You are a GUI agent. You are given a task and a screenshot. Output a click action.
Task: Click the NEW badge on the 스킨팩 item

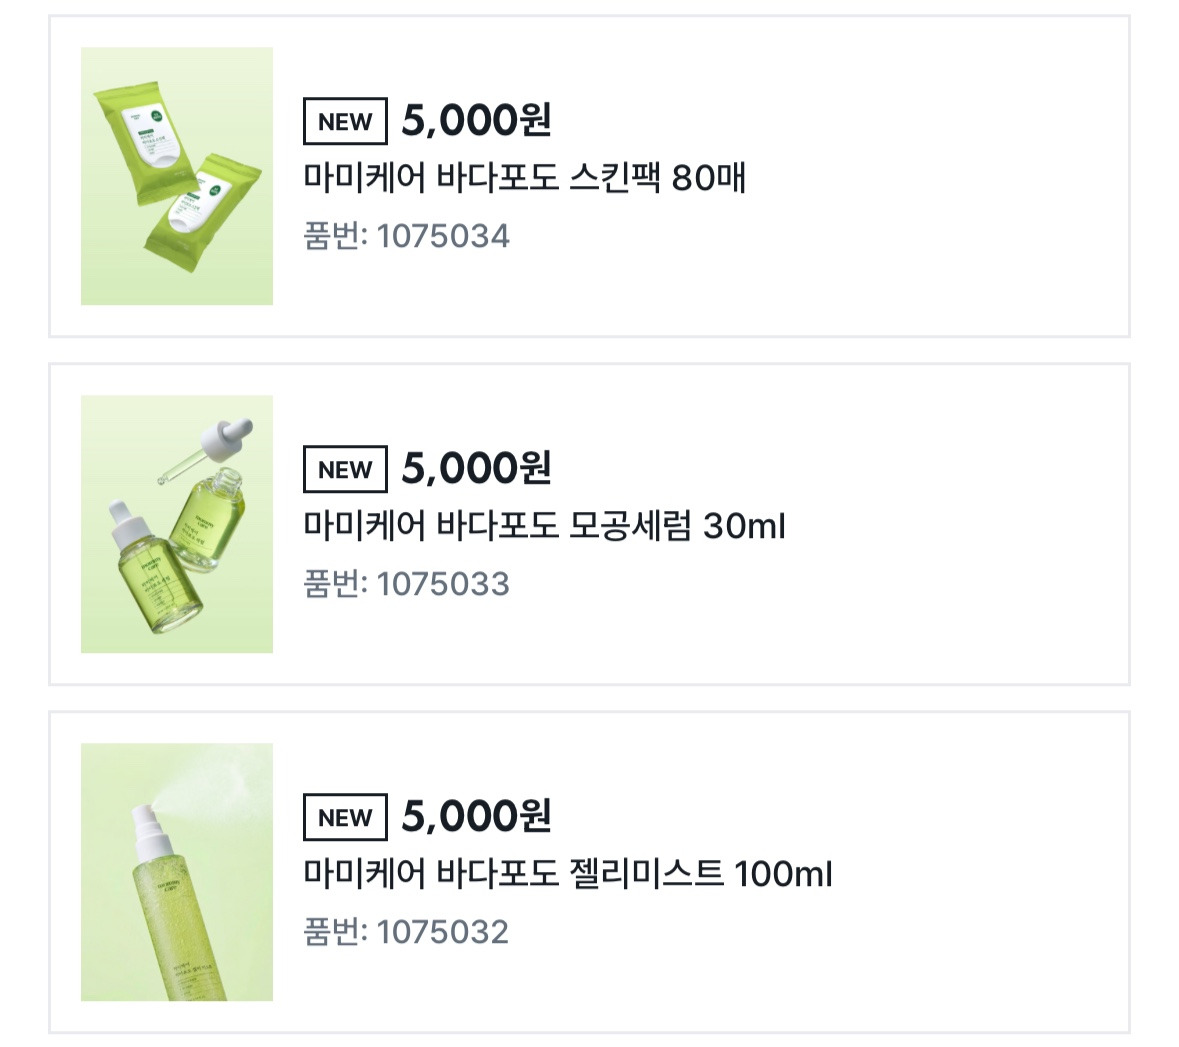click(x=345, y=121)
